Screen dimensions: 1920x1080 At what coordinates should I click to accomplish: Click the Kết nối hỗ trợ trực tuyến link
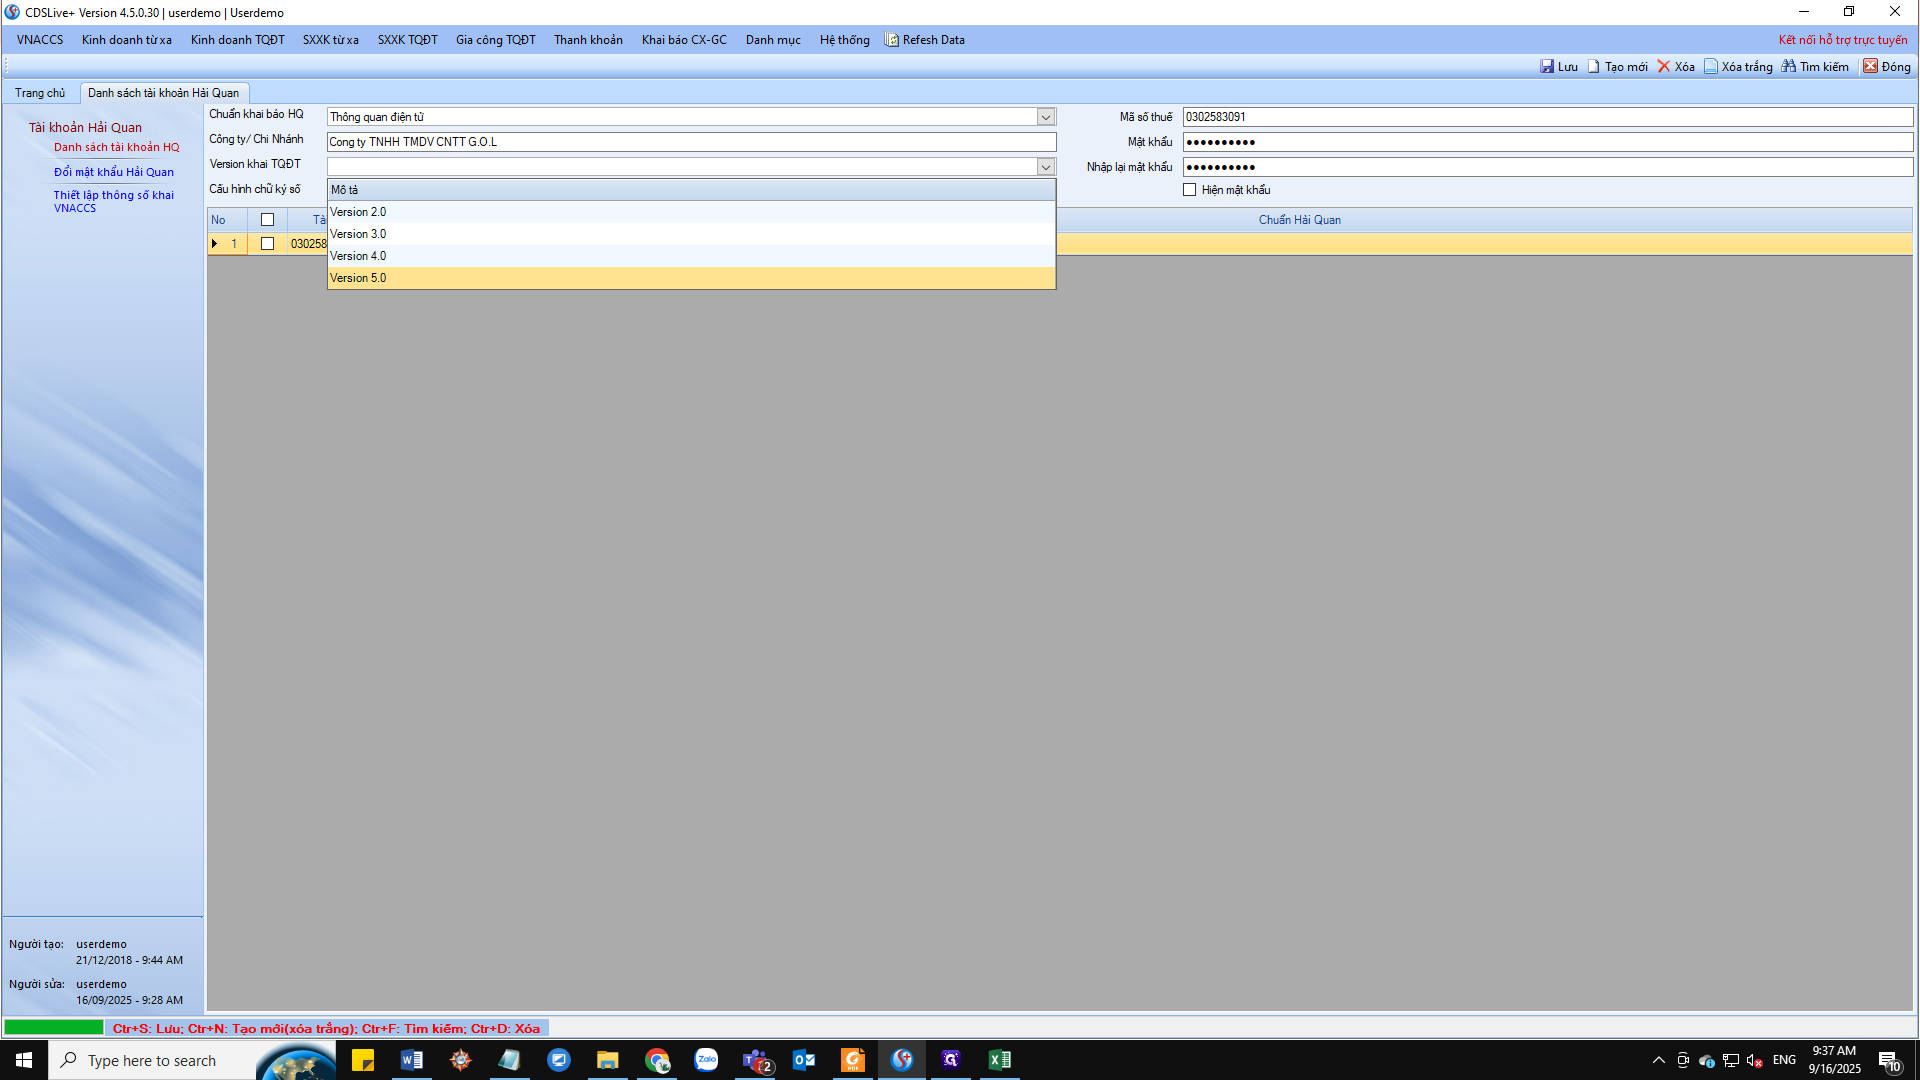click(1842, 40)
